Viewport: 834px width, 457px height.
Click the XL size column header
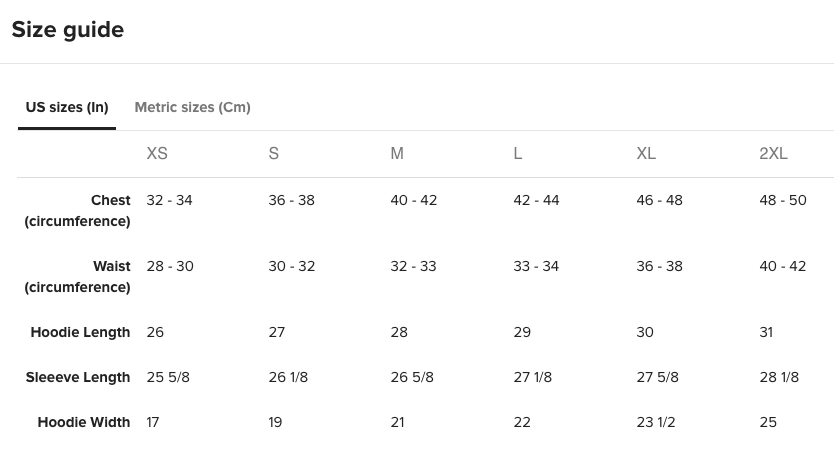646,154
